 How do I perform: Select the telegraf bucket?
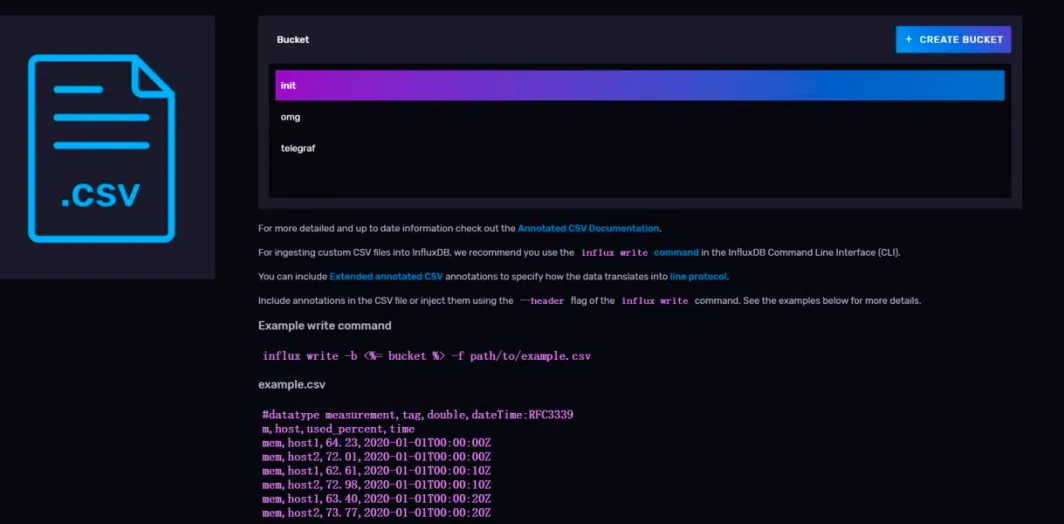click(x=298, y=148)
